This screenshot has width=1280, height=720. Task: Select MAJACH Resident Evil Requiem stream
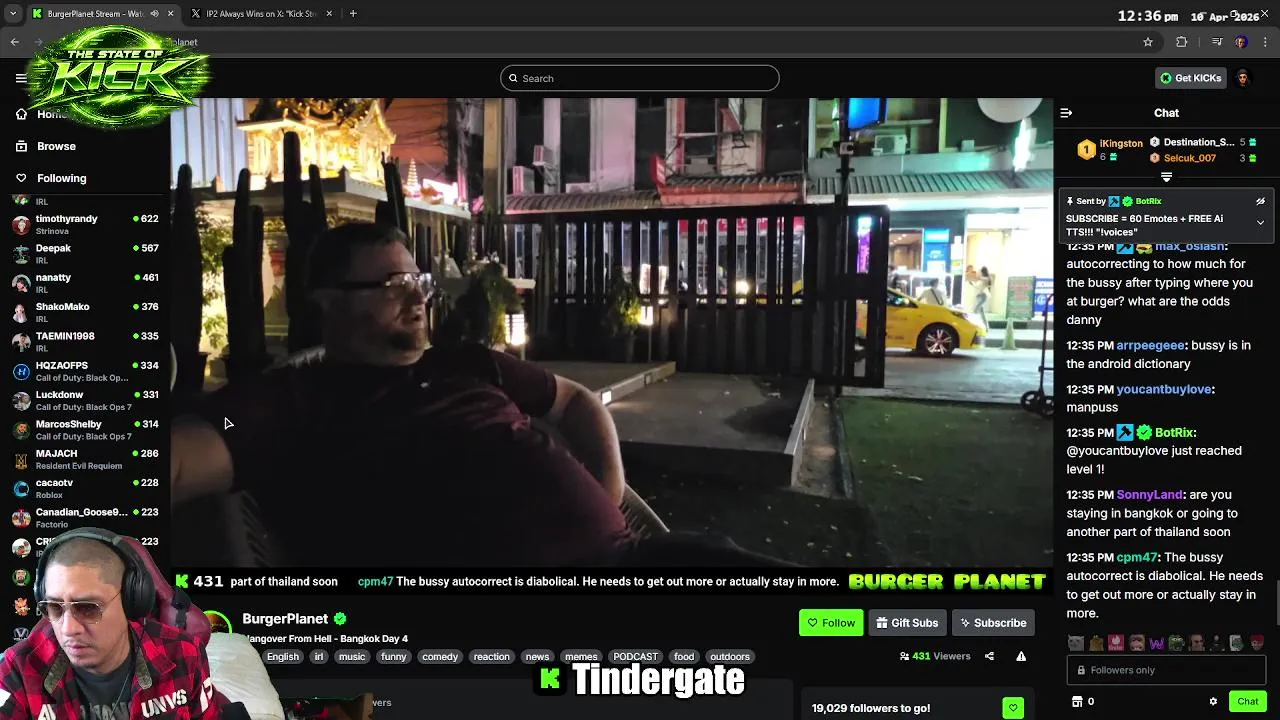coord(85,459)
